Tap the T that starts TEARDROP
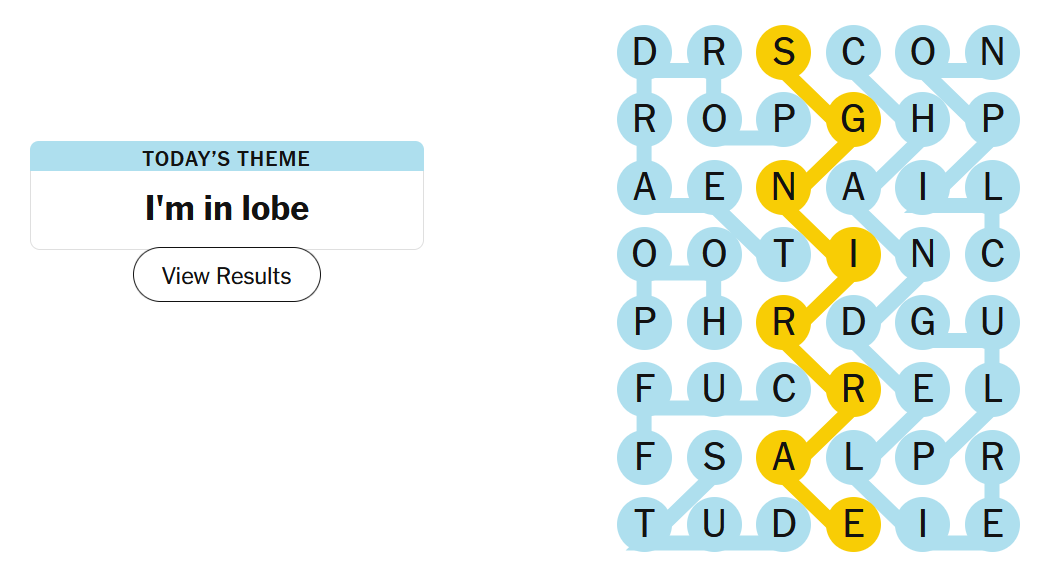The image size is (1038, 584). (x=784, y=254)
